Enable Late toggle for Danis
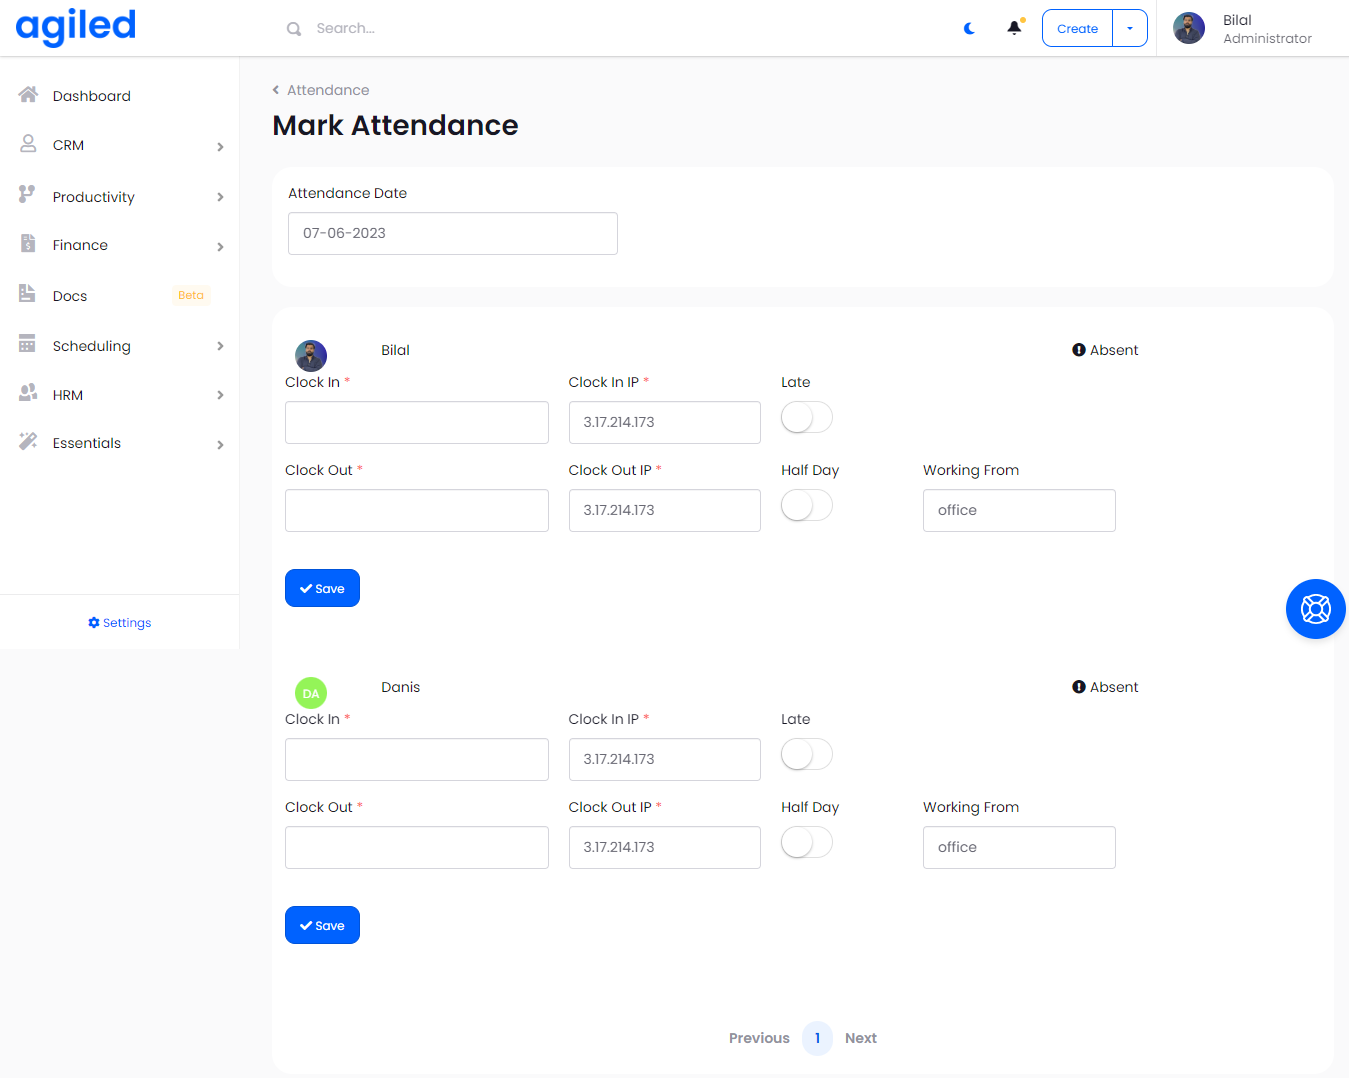Image resolution: width=1349 pixels, height=1078 pixels. [806, 755]
